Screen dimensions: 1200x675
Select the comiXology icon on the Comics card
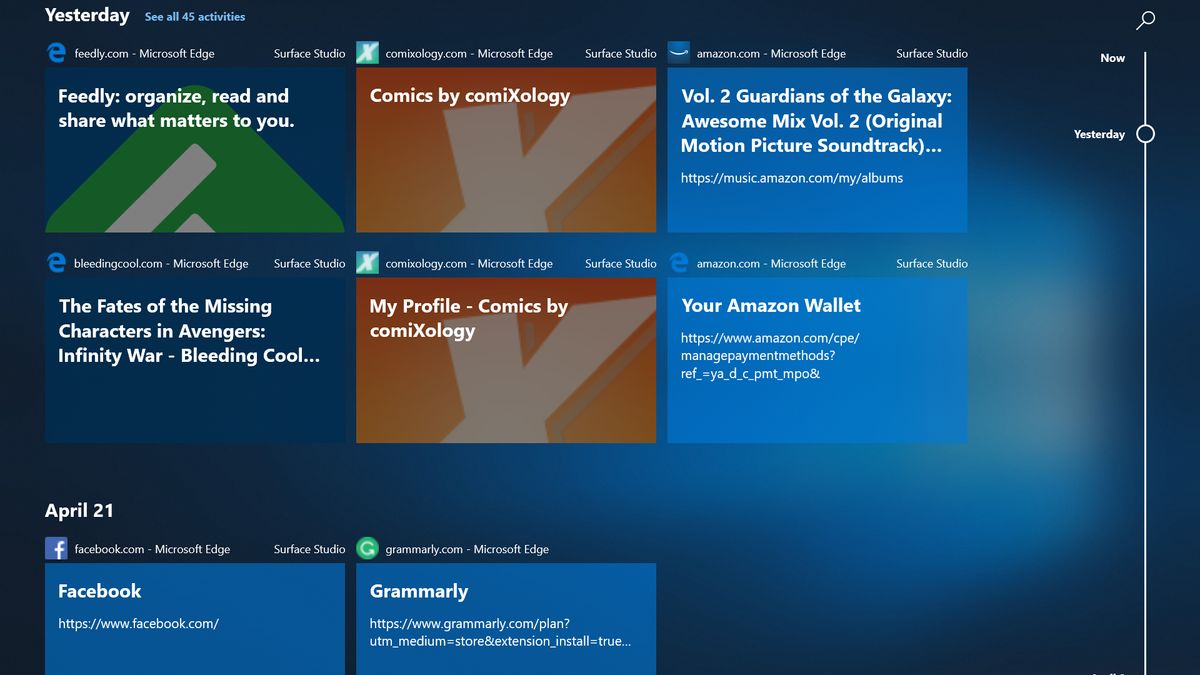point(367,52)
